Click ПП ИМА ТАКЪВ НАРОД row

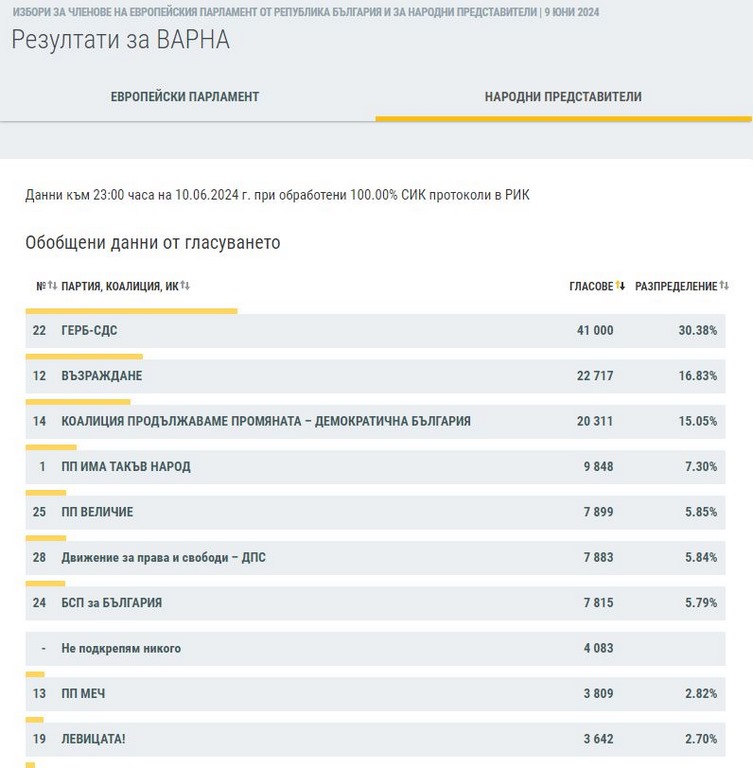coord(375,467)
